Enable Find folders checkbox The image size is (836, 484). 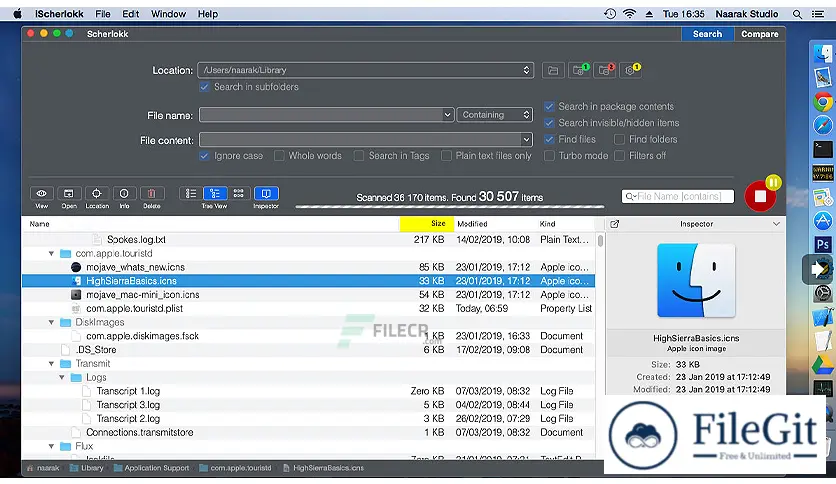coord(619,139)
